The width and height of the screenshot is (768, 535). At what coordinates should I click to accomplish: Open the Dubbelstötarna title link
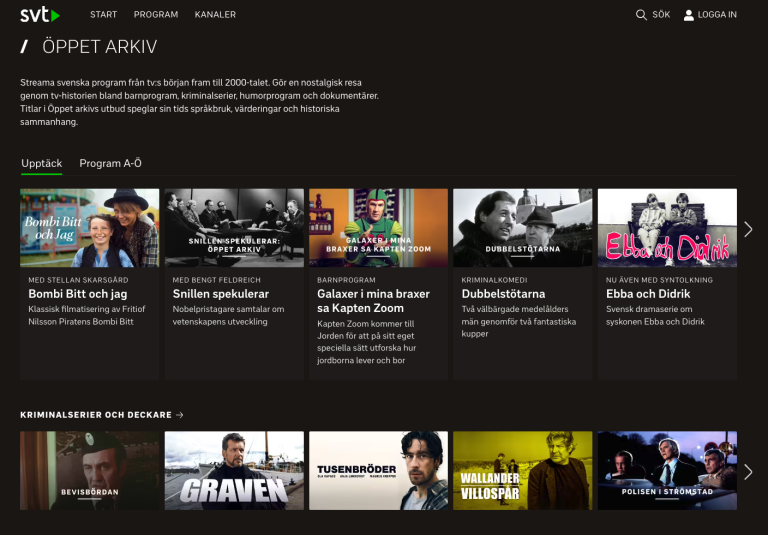coord(503,294)
